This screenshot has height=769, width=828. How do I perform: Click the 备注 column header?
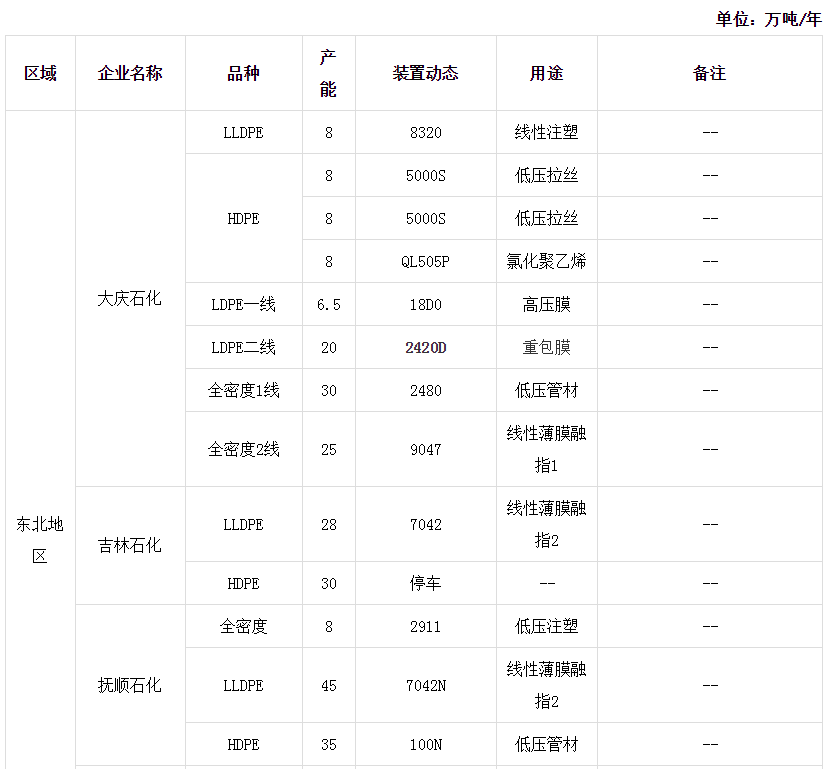click(710, 73)
